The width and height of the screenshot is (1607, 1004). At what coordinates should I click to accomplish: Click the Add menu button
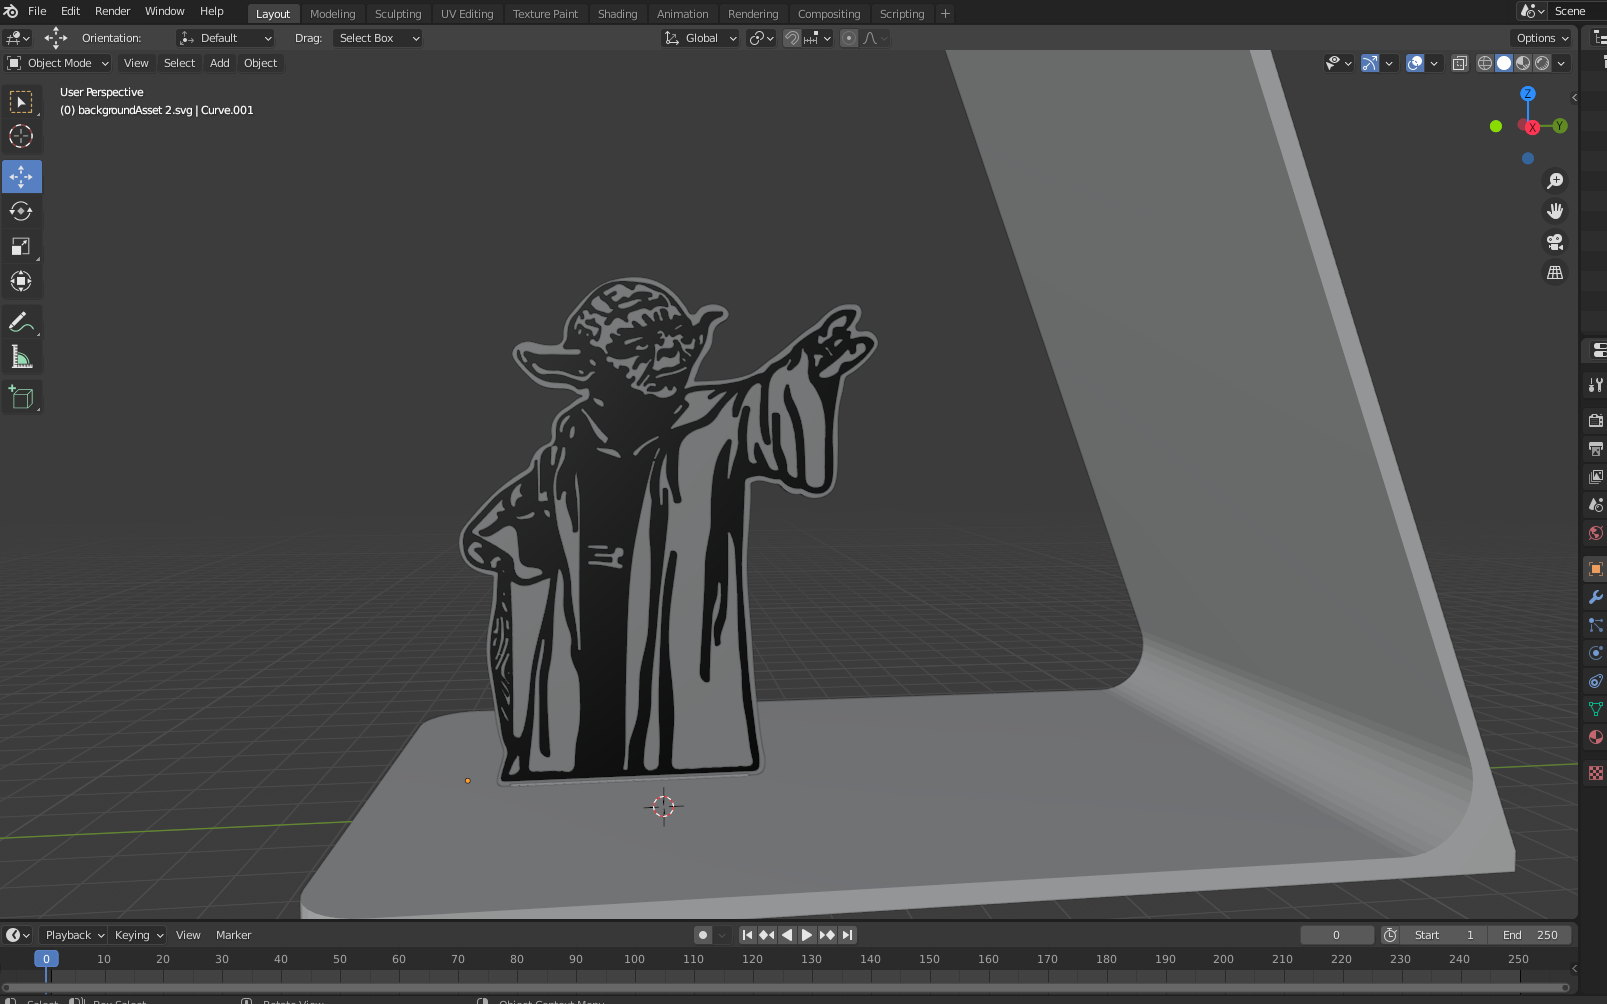[219, 63]
